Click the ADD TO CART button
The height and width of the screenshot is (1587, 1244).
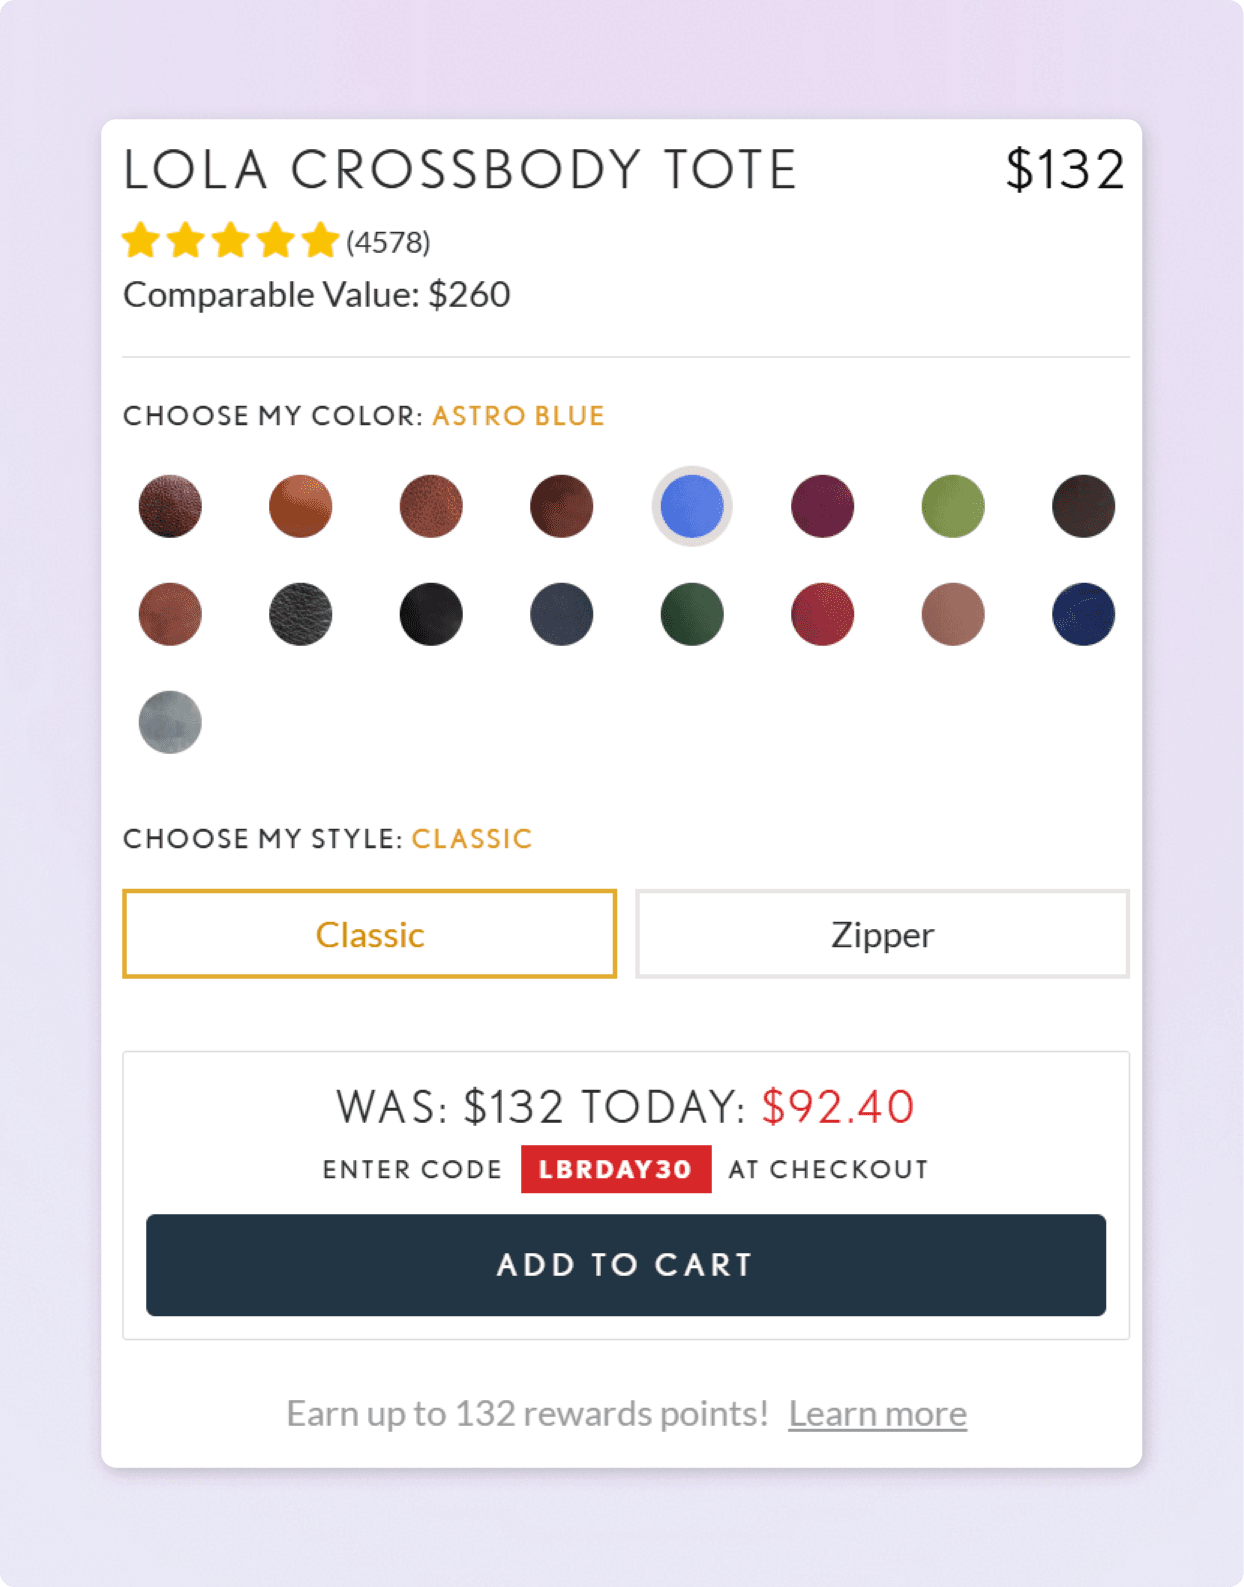626,1265
